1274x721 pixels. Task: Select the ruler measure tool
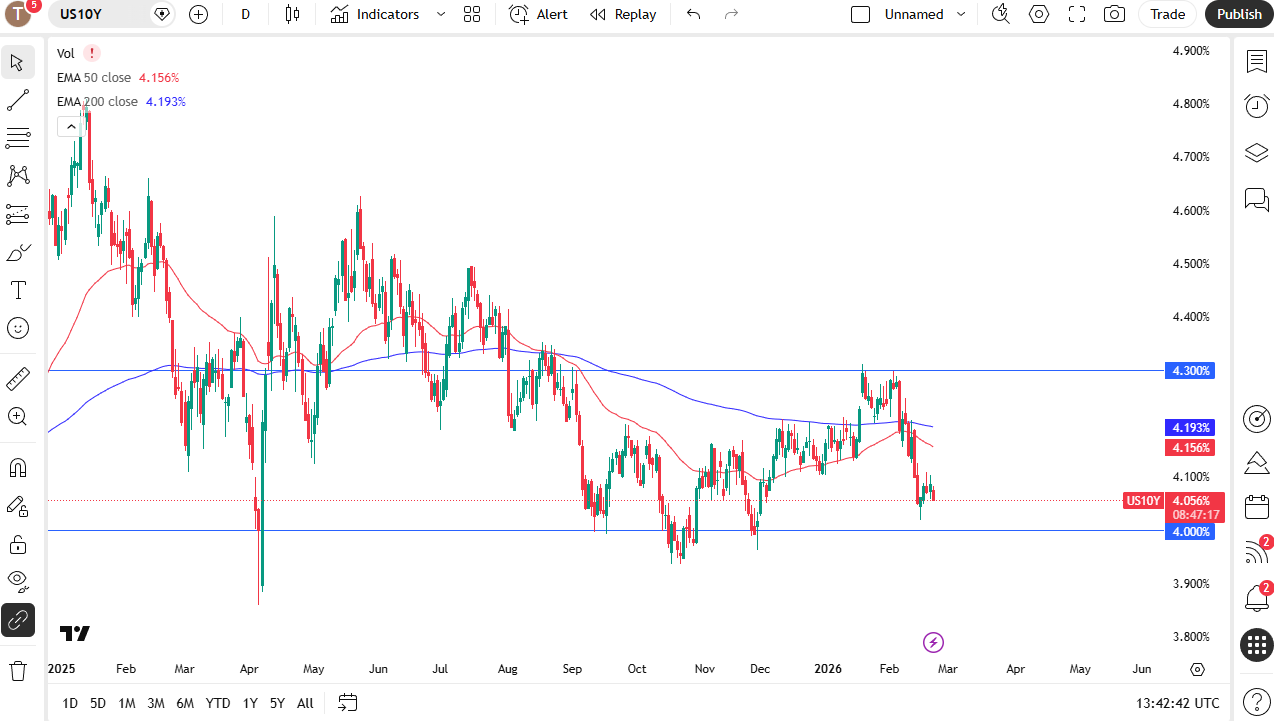[18, 378]
